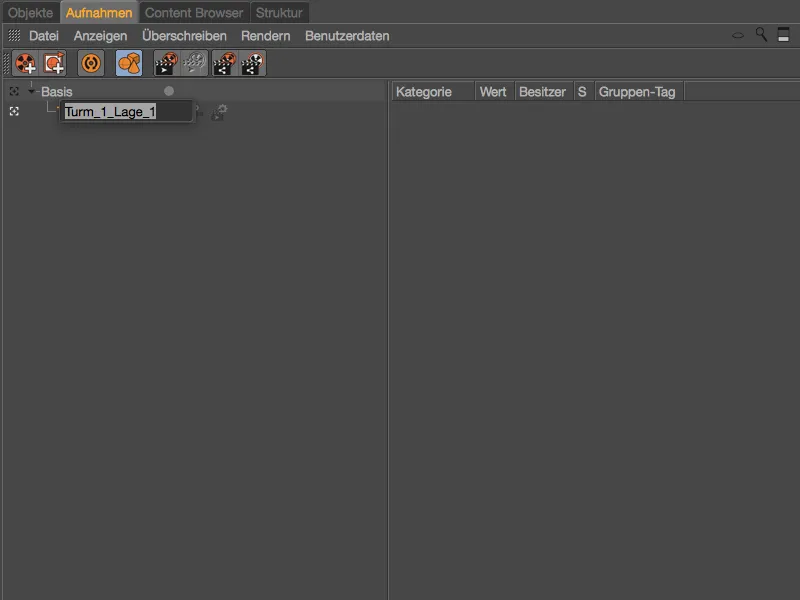Click the eye-shaped icon in the menu bar
The height and width of the screenshot is (600, 800).
(738, 35)
